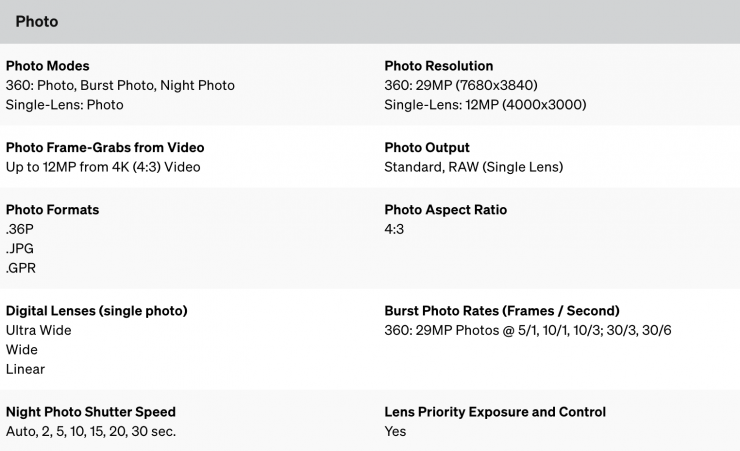
Task: Click the Photo Formats heading
Action: pos(52,210)
